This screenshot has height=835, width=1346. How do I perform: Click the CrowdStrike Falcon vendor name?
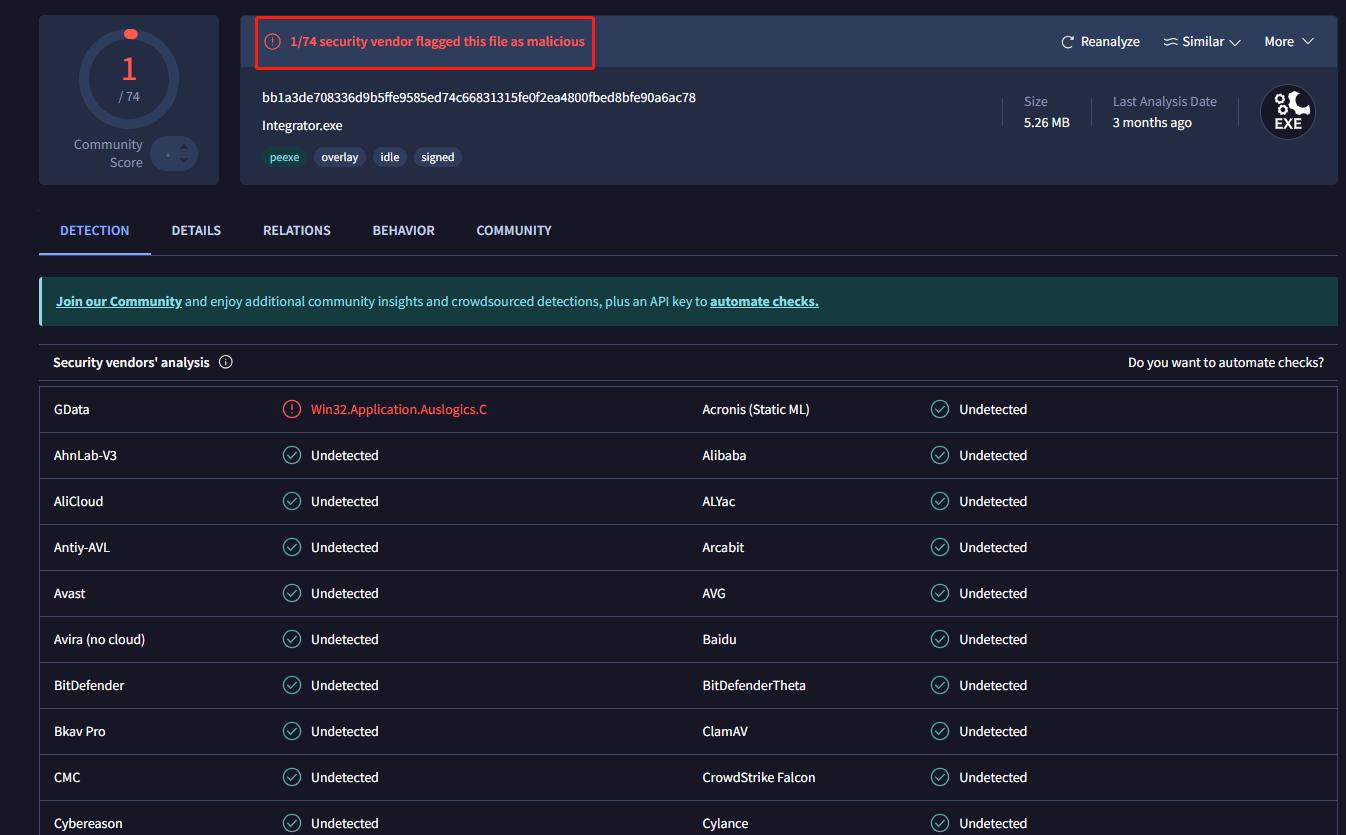[x=759, y=777]
